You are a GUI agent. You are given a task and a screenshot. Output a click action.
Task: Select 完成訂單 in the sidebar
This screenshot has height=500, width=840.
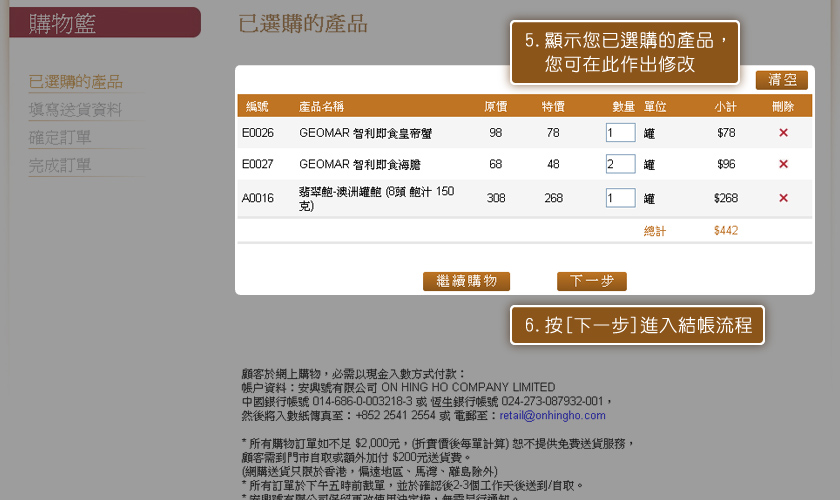point(60,166)
